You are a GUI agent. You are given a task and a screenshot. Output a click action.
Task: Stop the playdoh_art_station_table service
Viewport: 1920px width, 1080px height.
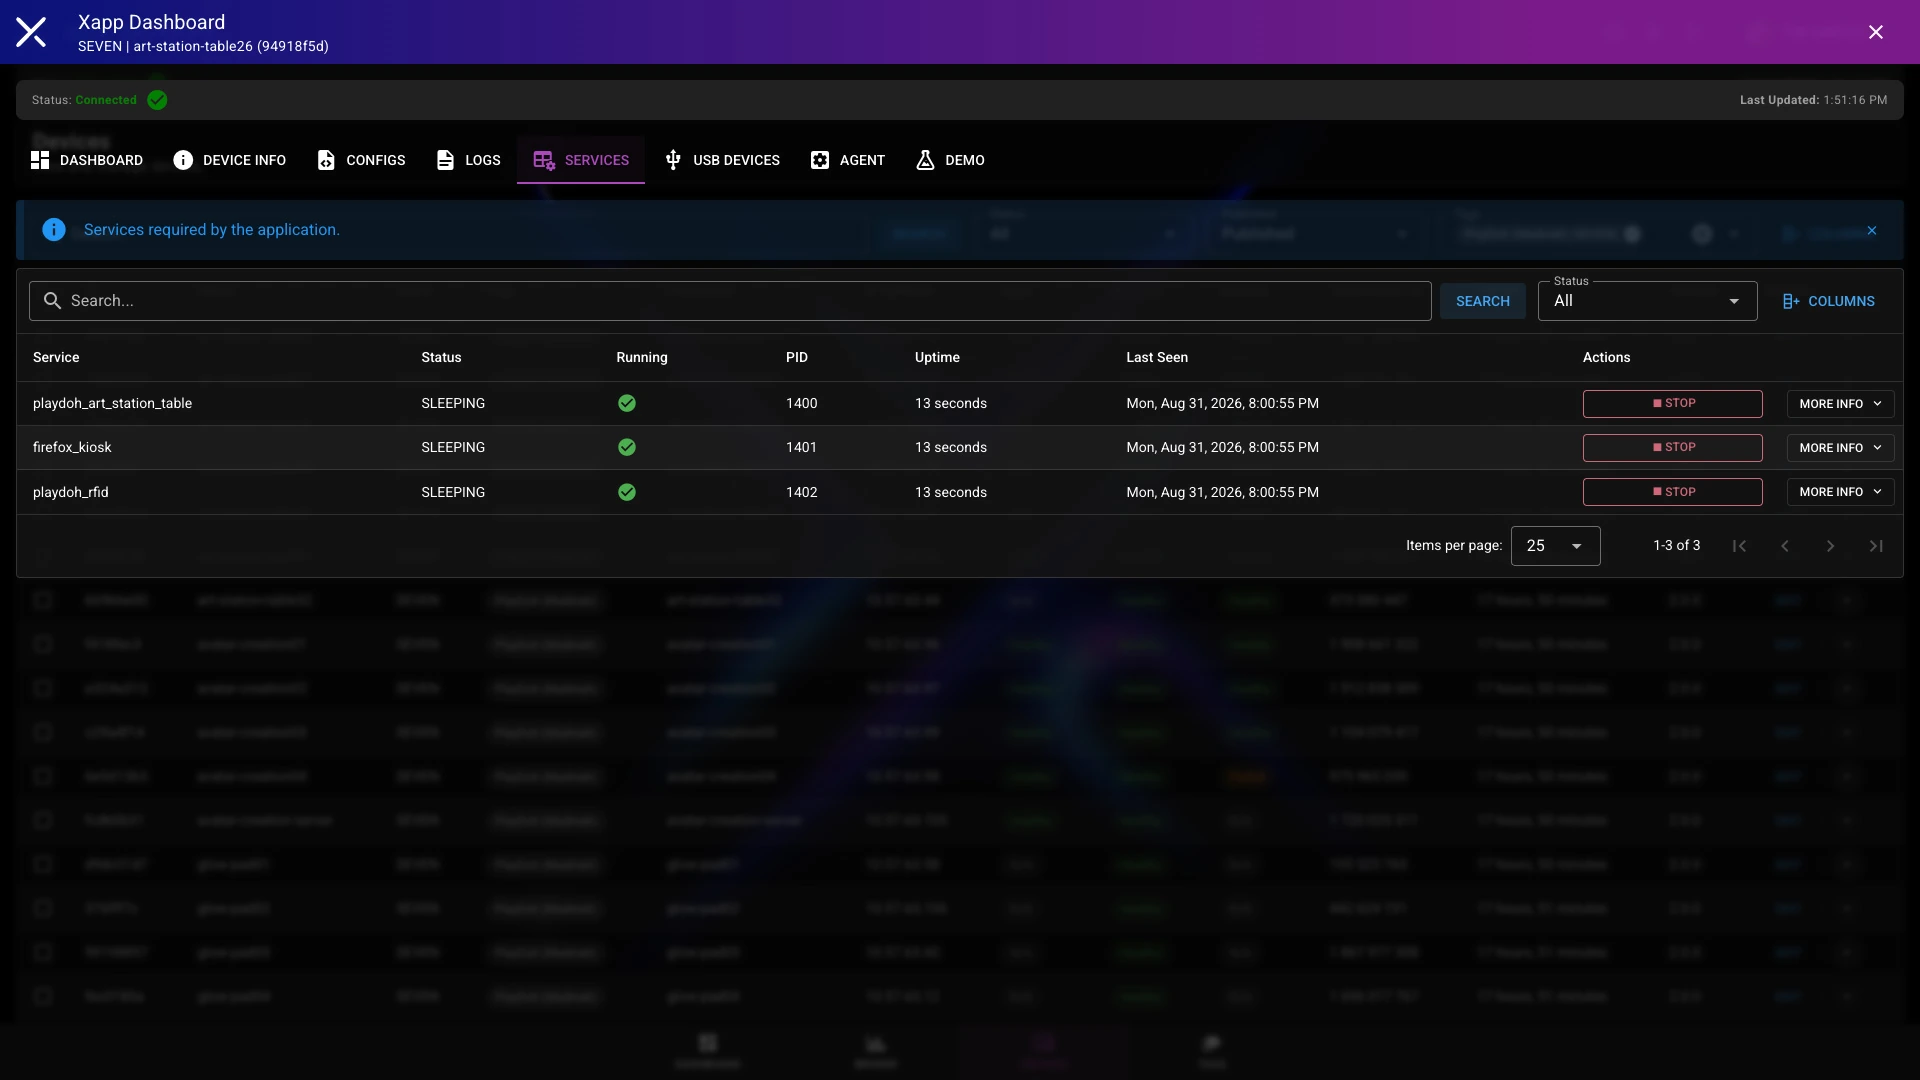tap(1672, 403)
